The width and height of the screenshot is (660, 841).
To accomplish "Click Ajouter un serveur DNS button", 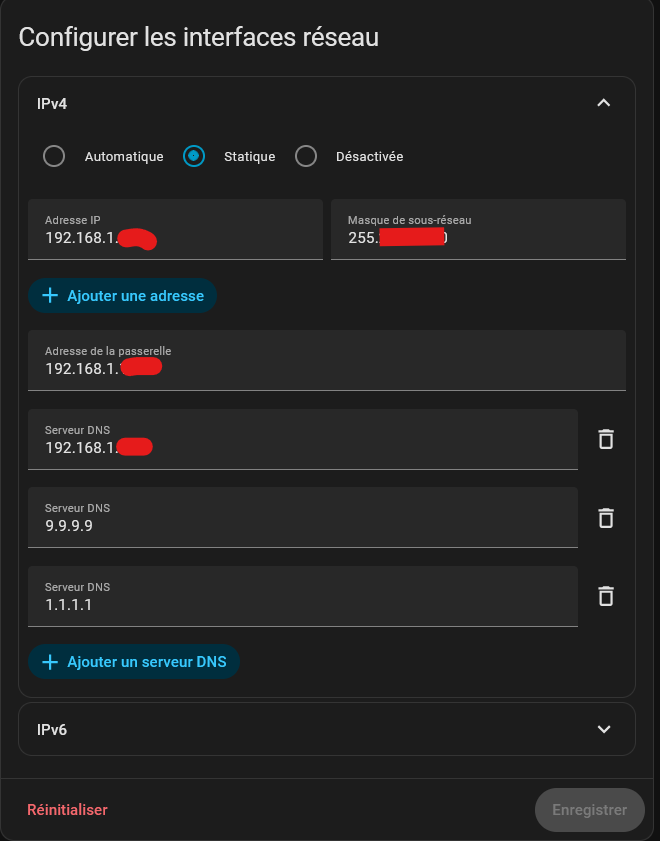I will click(134, 662).
